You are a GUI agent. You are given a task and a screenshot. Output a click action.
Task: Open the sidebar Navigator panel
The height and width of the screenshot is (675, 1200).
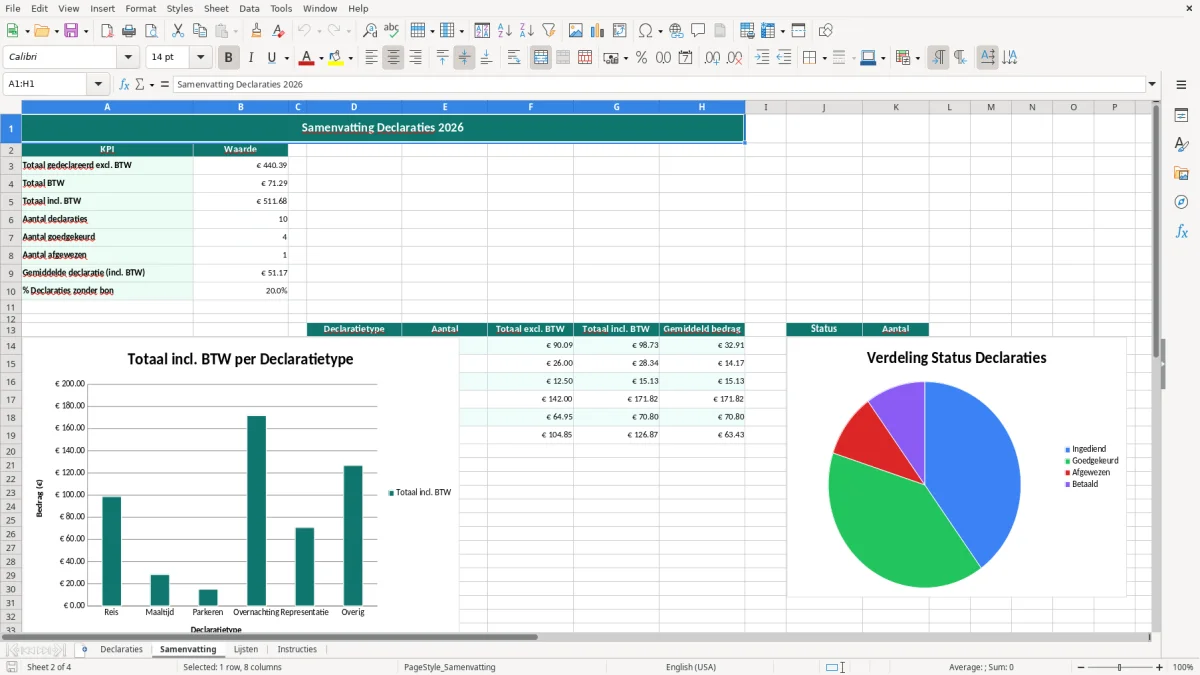pyautogui.click(x=1181, y=203)
